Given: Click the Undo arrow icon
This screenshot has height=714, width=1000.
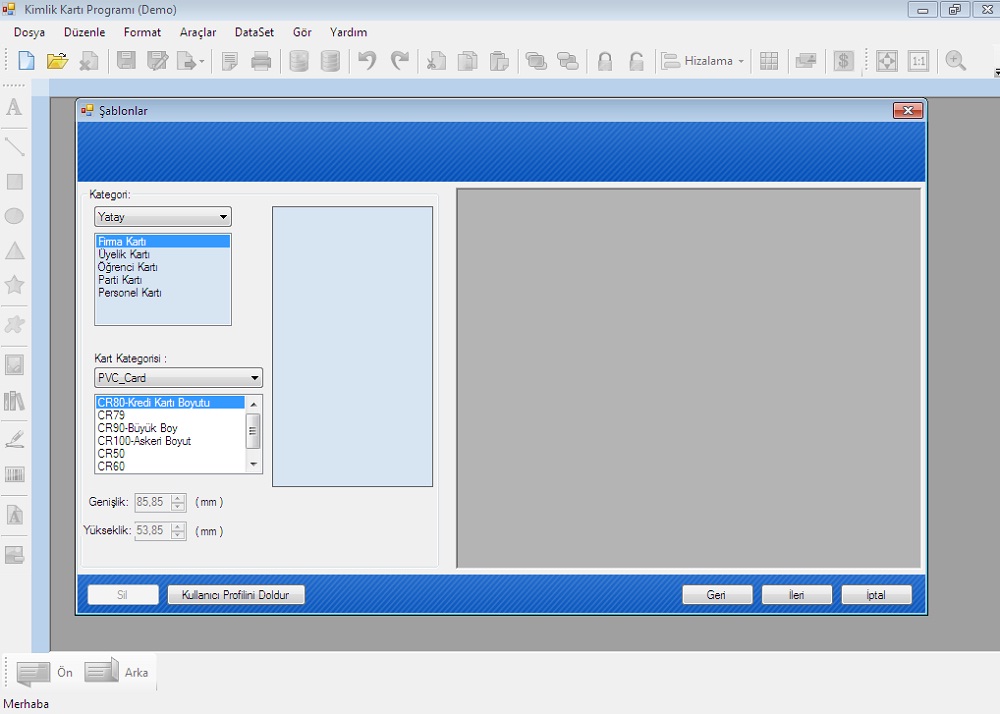Looking at the screenshot, I should point(367,61).
